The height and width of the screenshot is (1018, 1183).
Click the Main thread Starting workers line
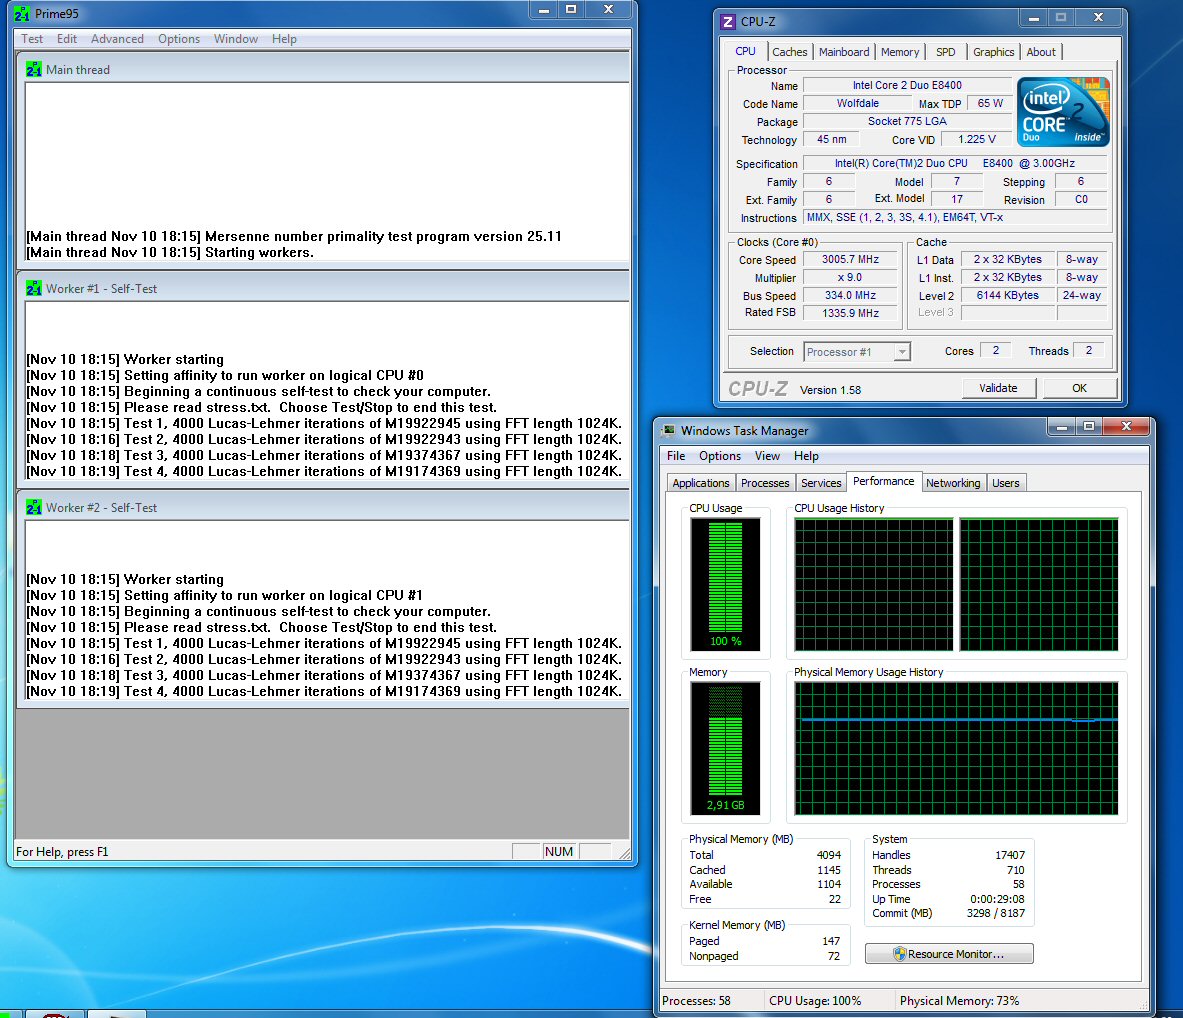(x=170, y=253)
